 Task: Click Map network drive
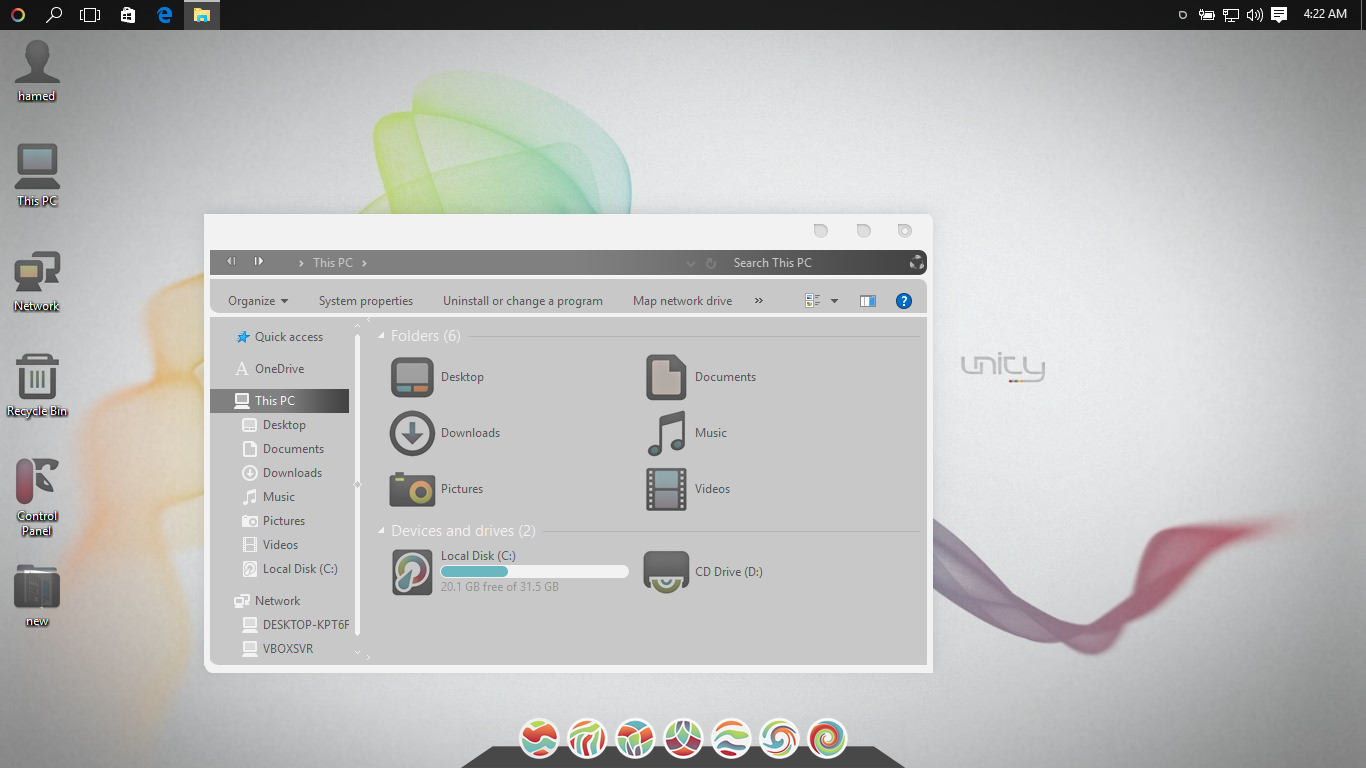pyautogui.click(x=682, y=301)
